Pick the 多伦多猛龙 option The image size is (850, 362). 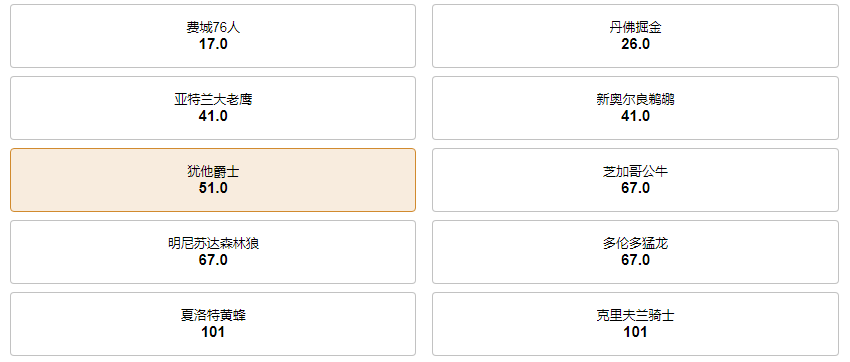click(x=635, y=252)
